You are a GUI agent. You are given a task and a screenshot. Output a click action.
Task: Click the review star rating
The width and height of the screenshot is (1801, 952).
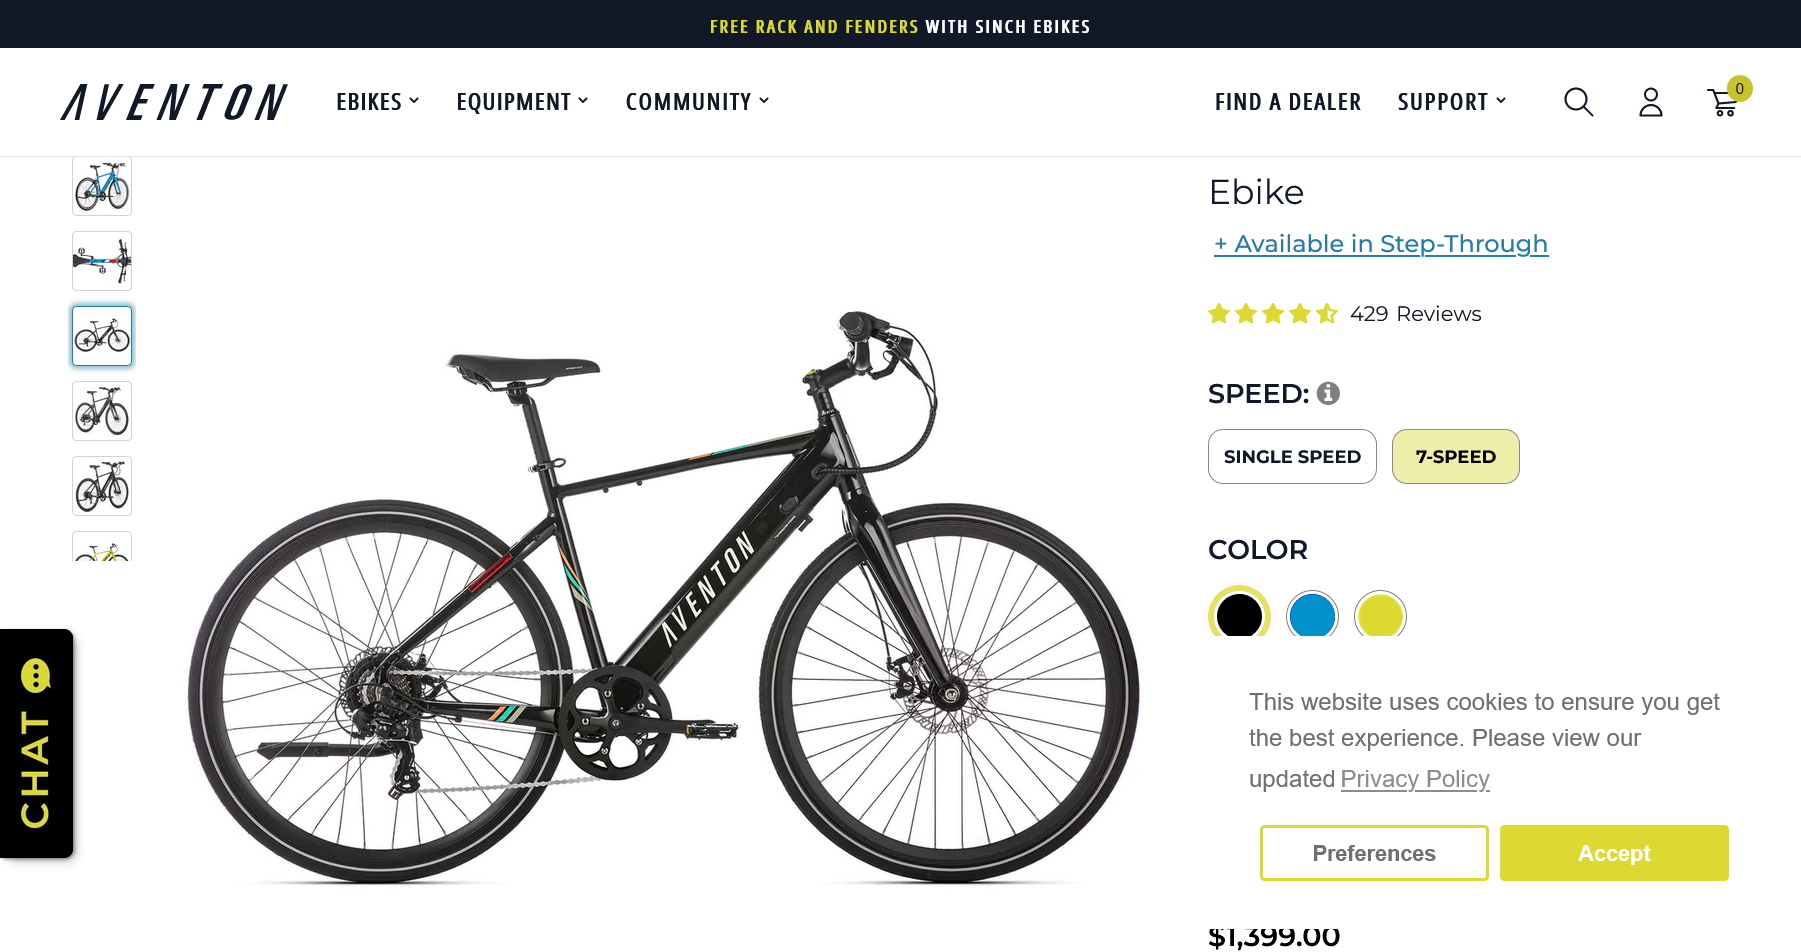[x=1272, y=314]
